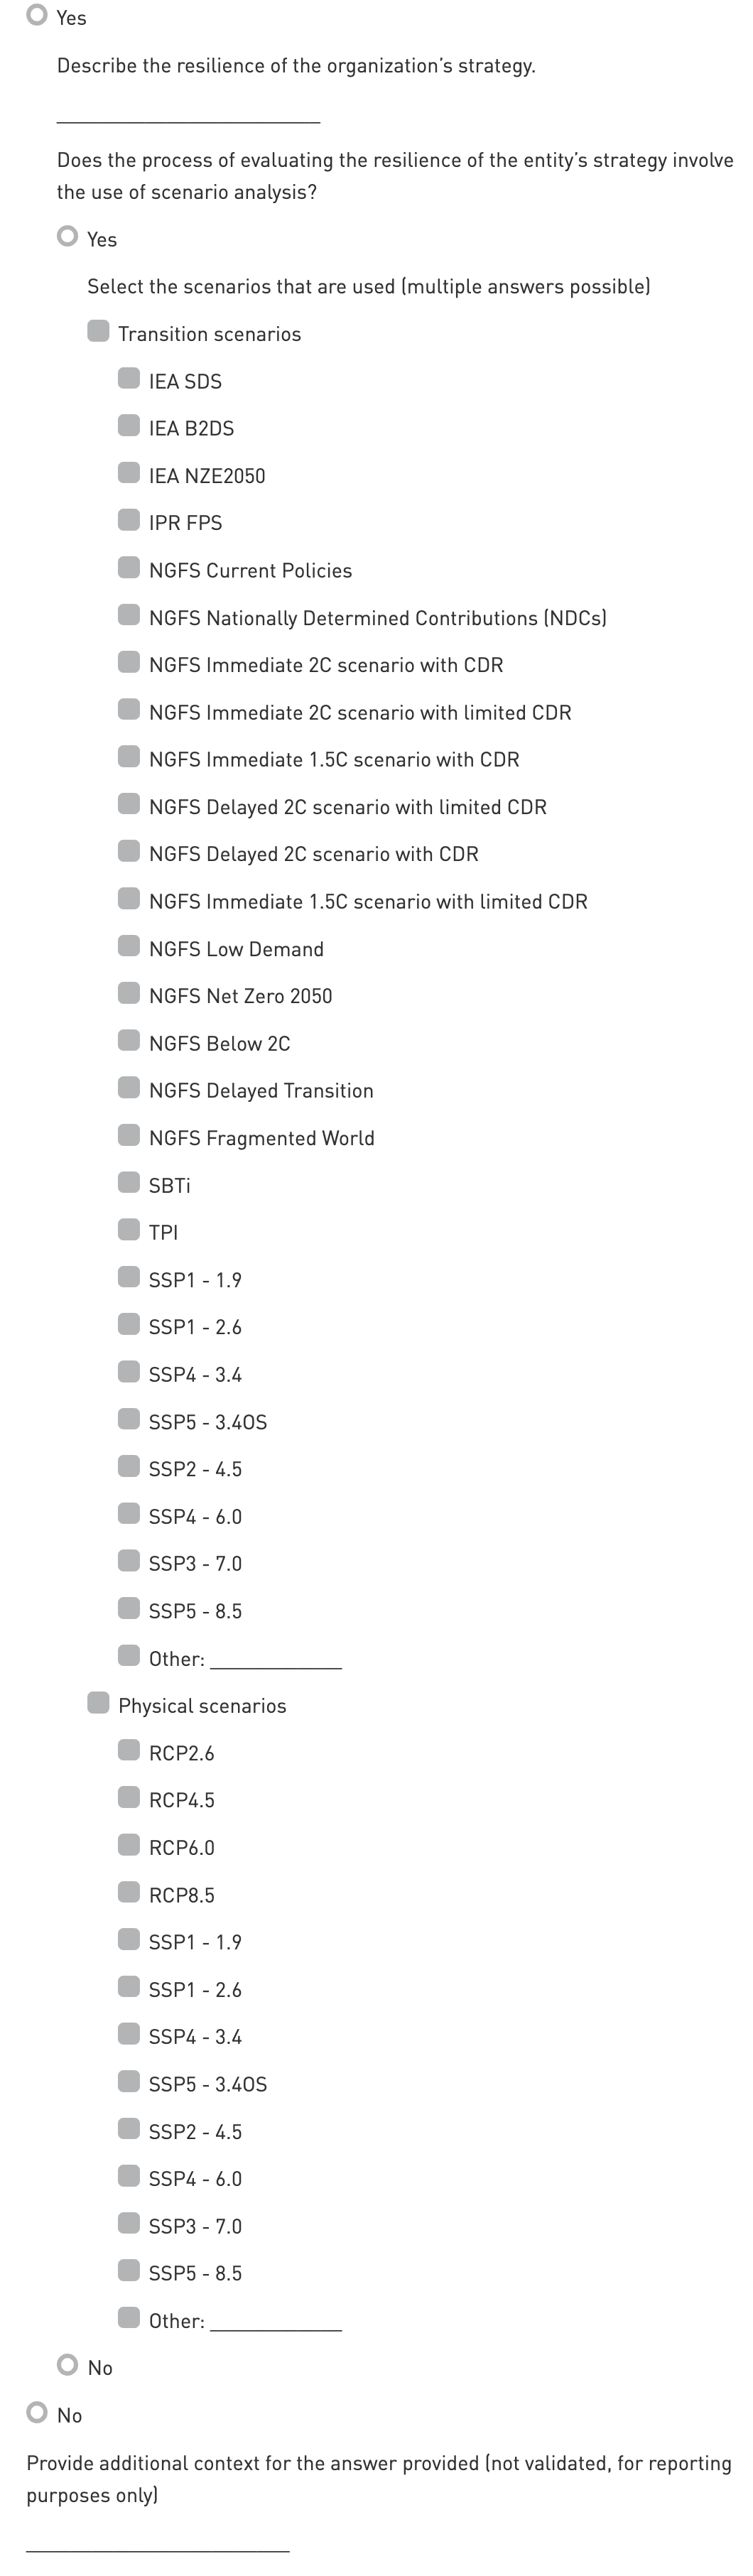
Task: Check NGFS Nationally Determined Contributions (NDCs)
Action: coord(129,615)
